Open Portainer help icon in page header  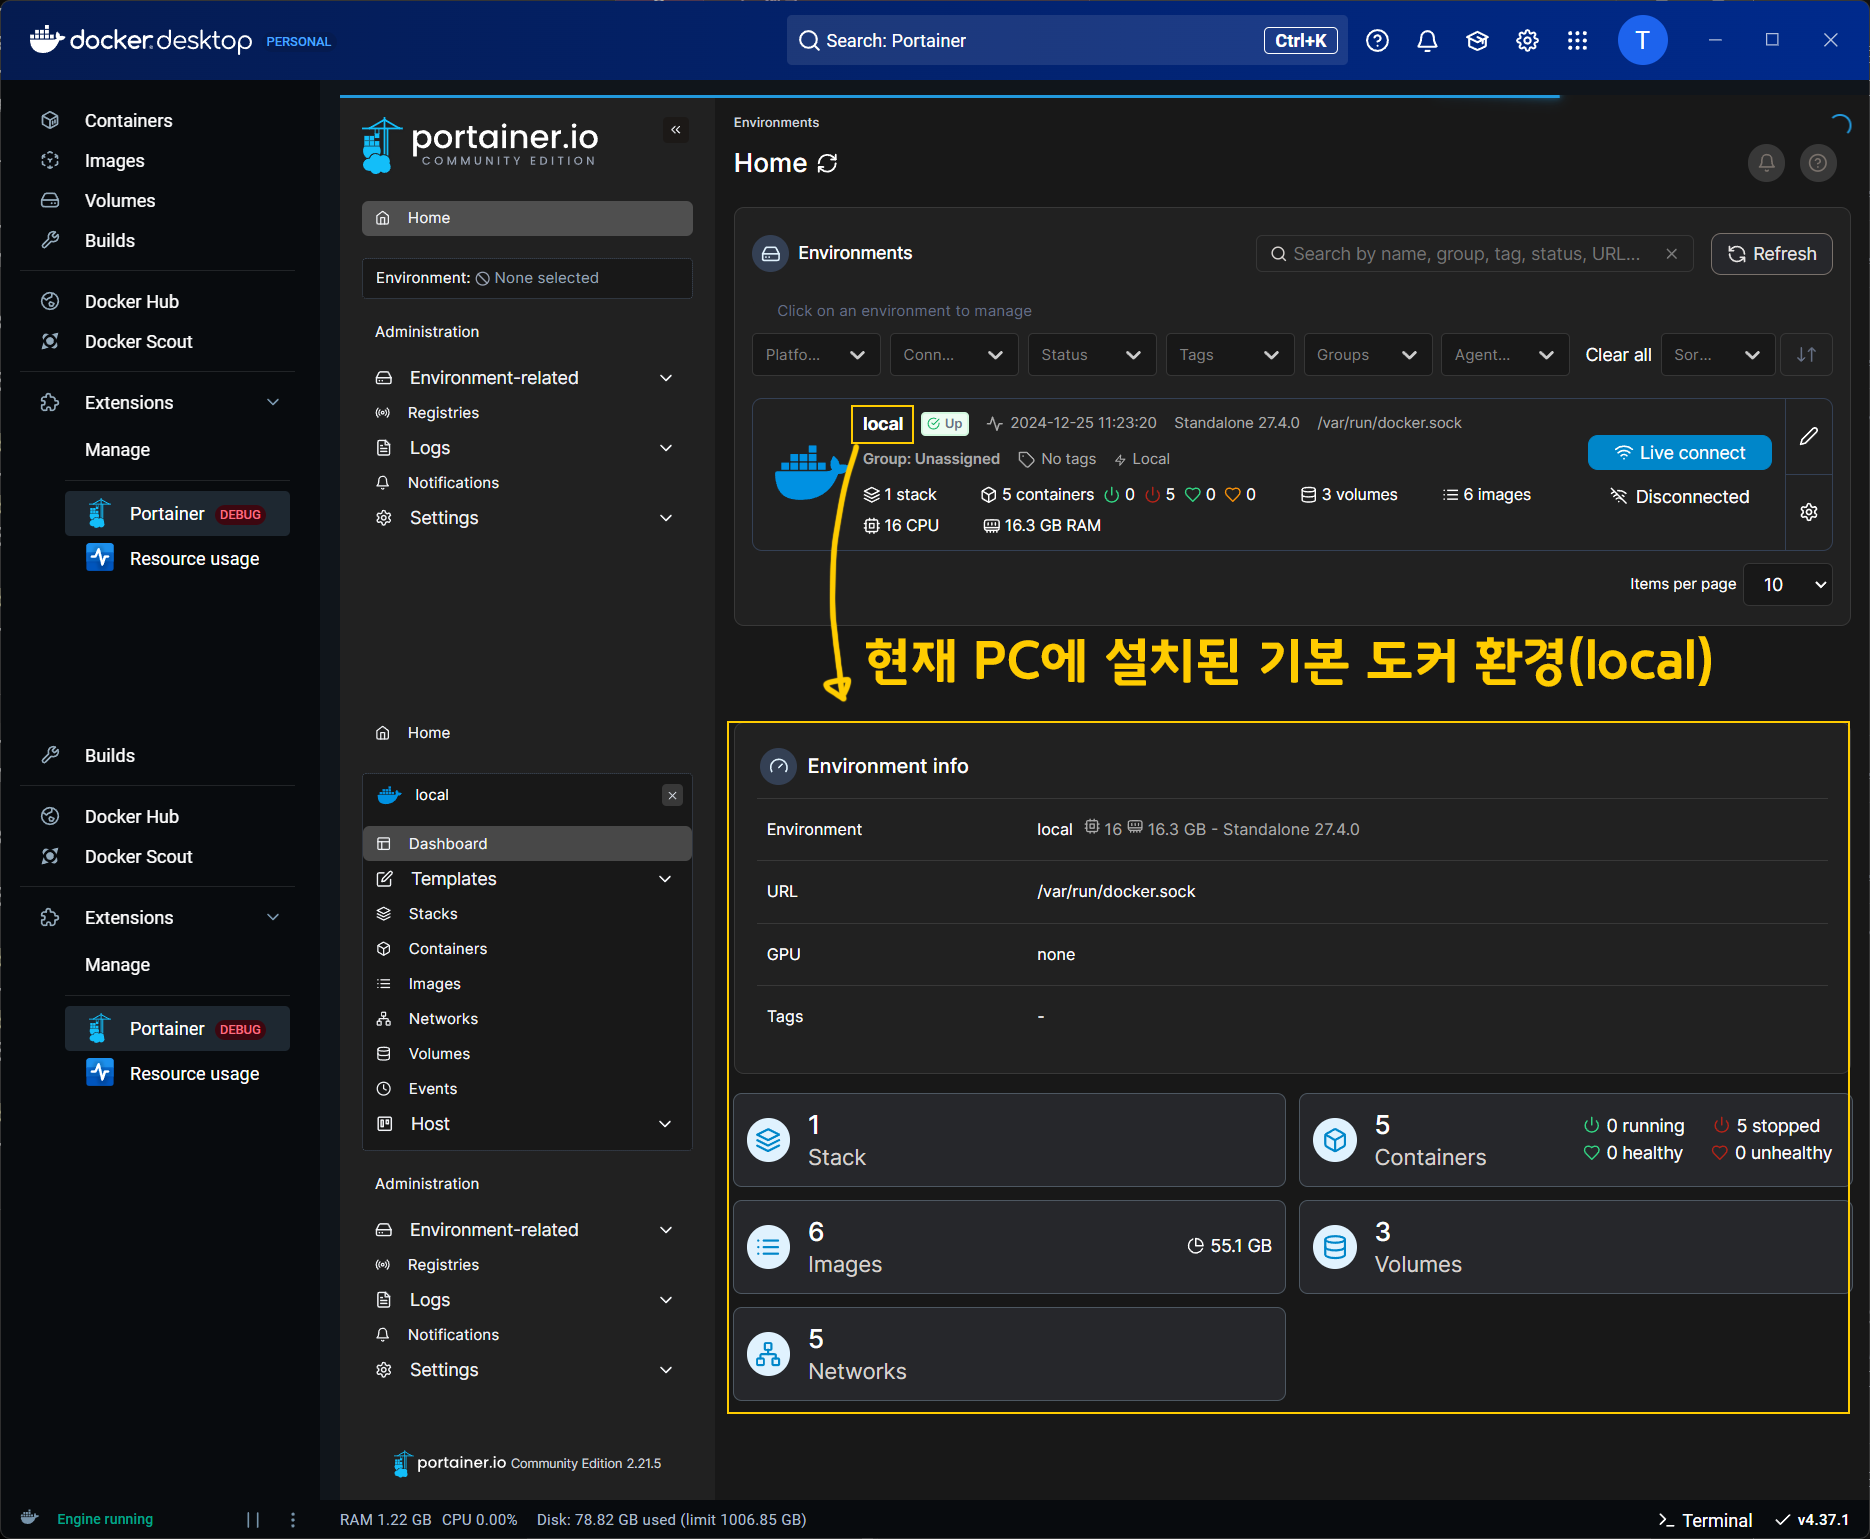(1818, 163)
